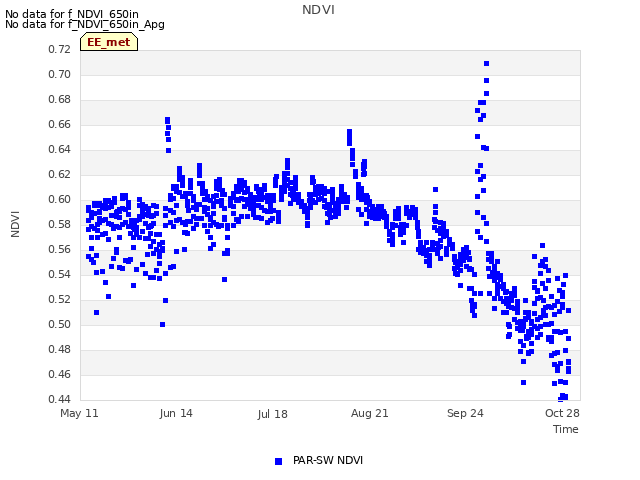Image resolution: width=640 pixels, height=480 pixels.
Task: Click the Time x-axis label
Action: tap(566, 429)
